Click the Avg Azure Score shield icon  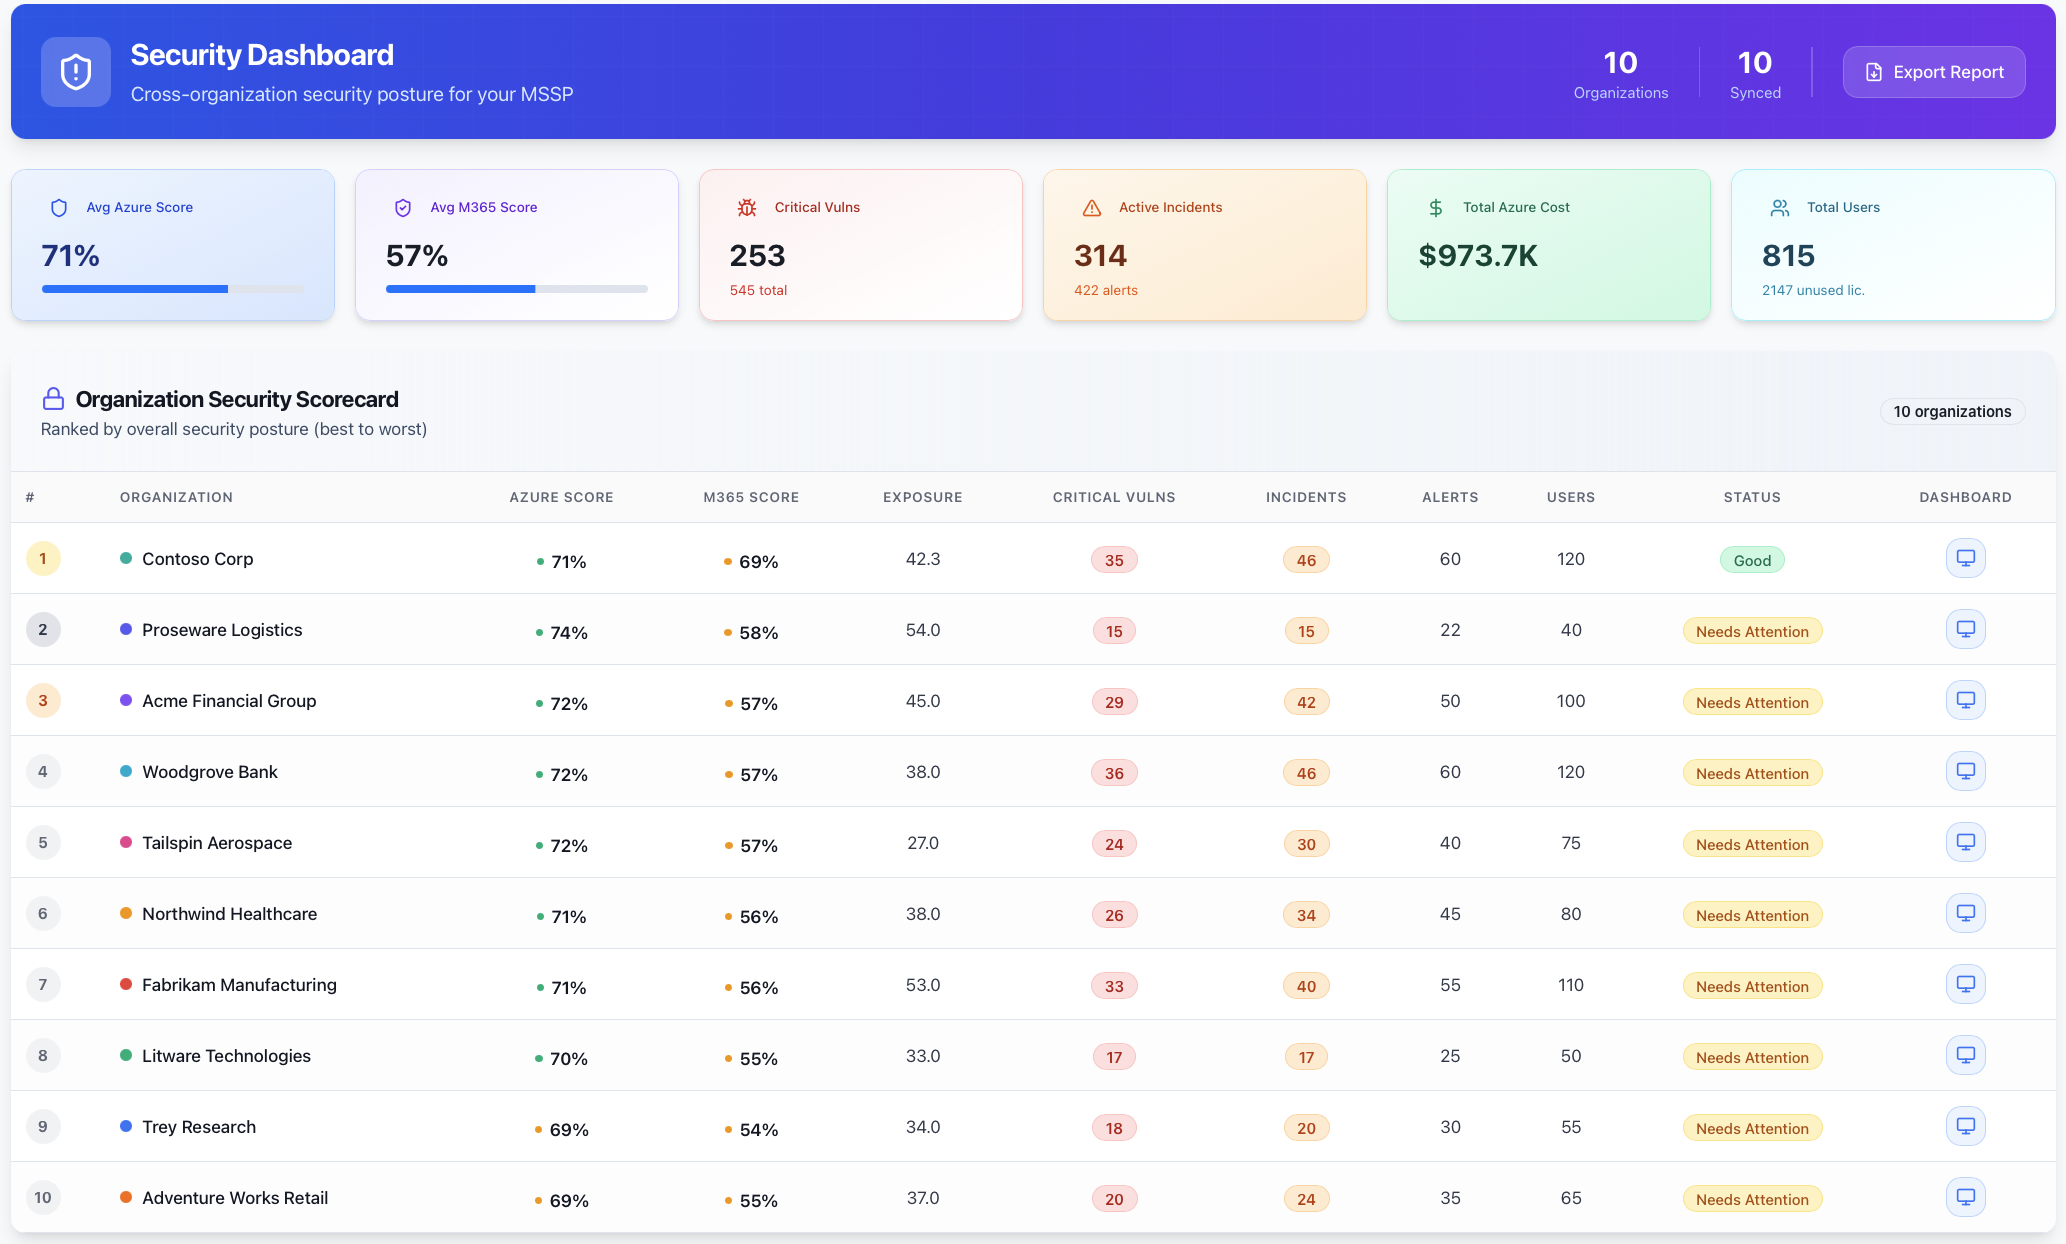pos(59,207)
